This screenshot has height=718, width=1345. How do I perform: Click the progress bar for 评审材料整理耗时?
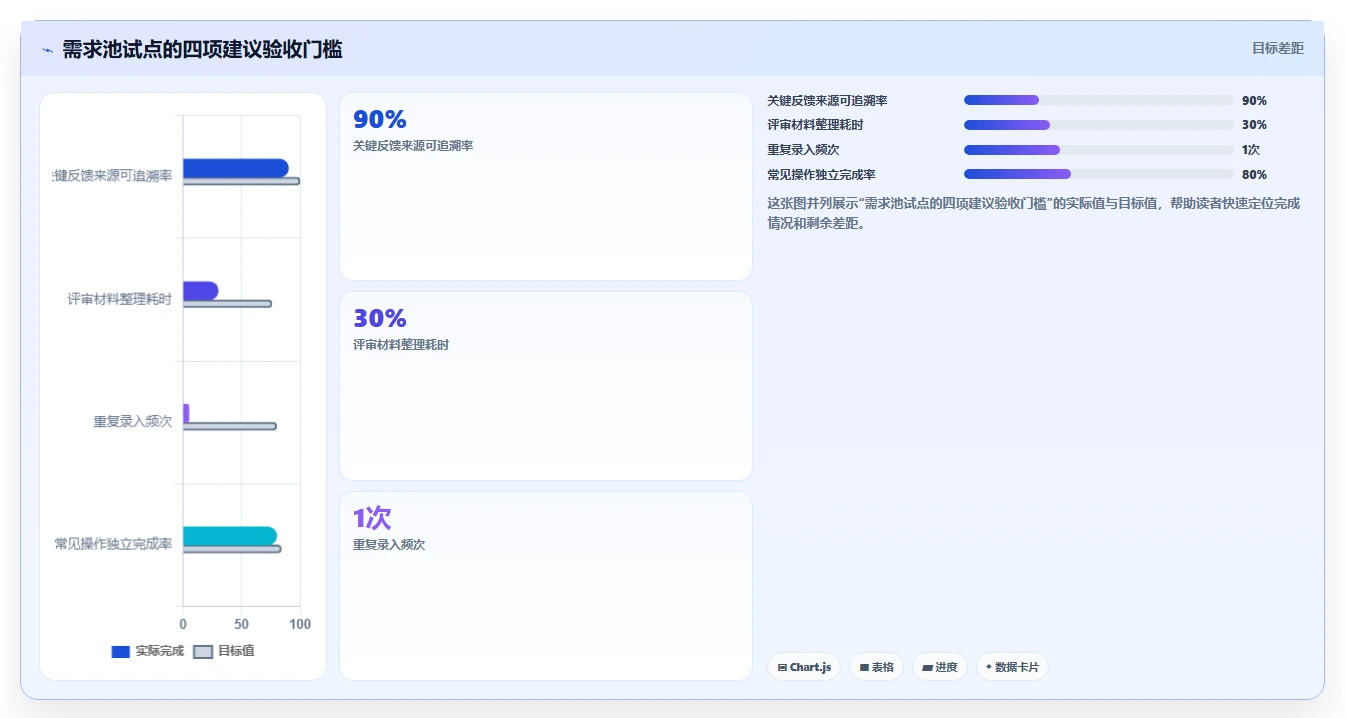pyautogui.click(x=1098, y=125)
